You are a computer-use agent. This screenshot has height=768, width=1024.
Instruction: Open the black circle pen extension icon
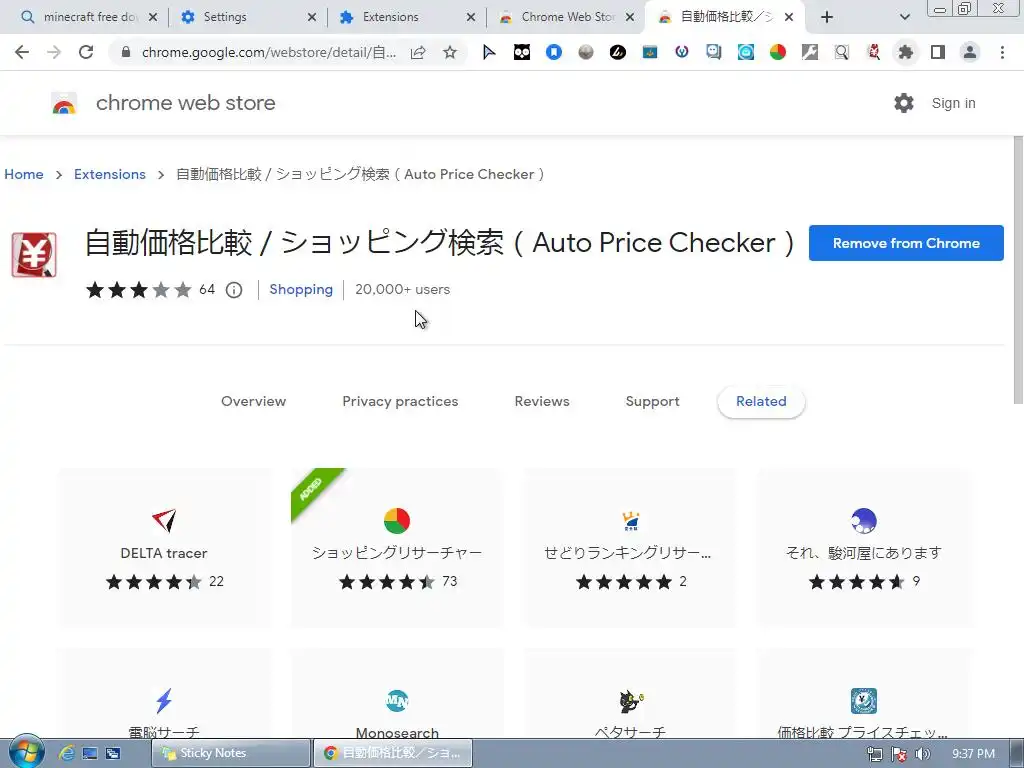point(618,52)
